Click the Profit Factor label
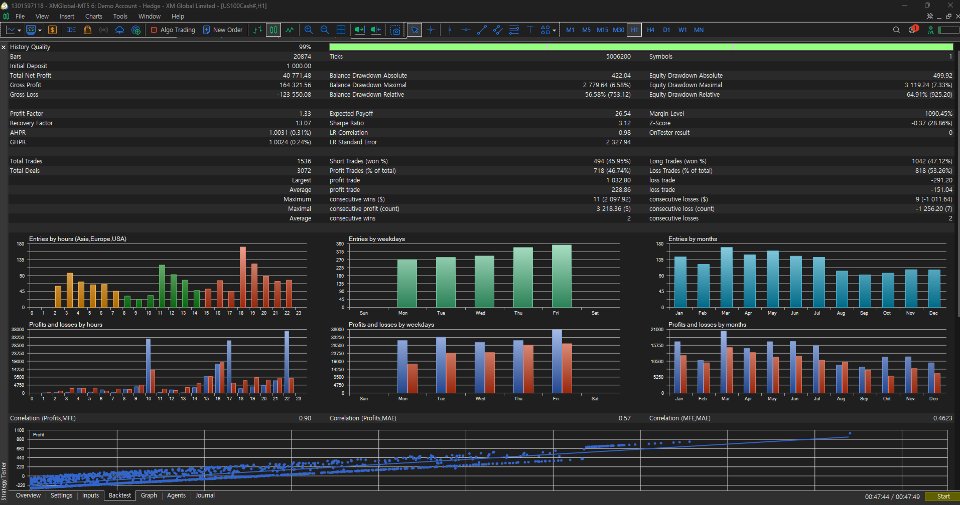 pyautogui.click(x=26, y=113)
